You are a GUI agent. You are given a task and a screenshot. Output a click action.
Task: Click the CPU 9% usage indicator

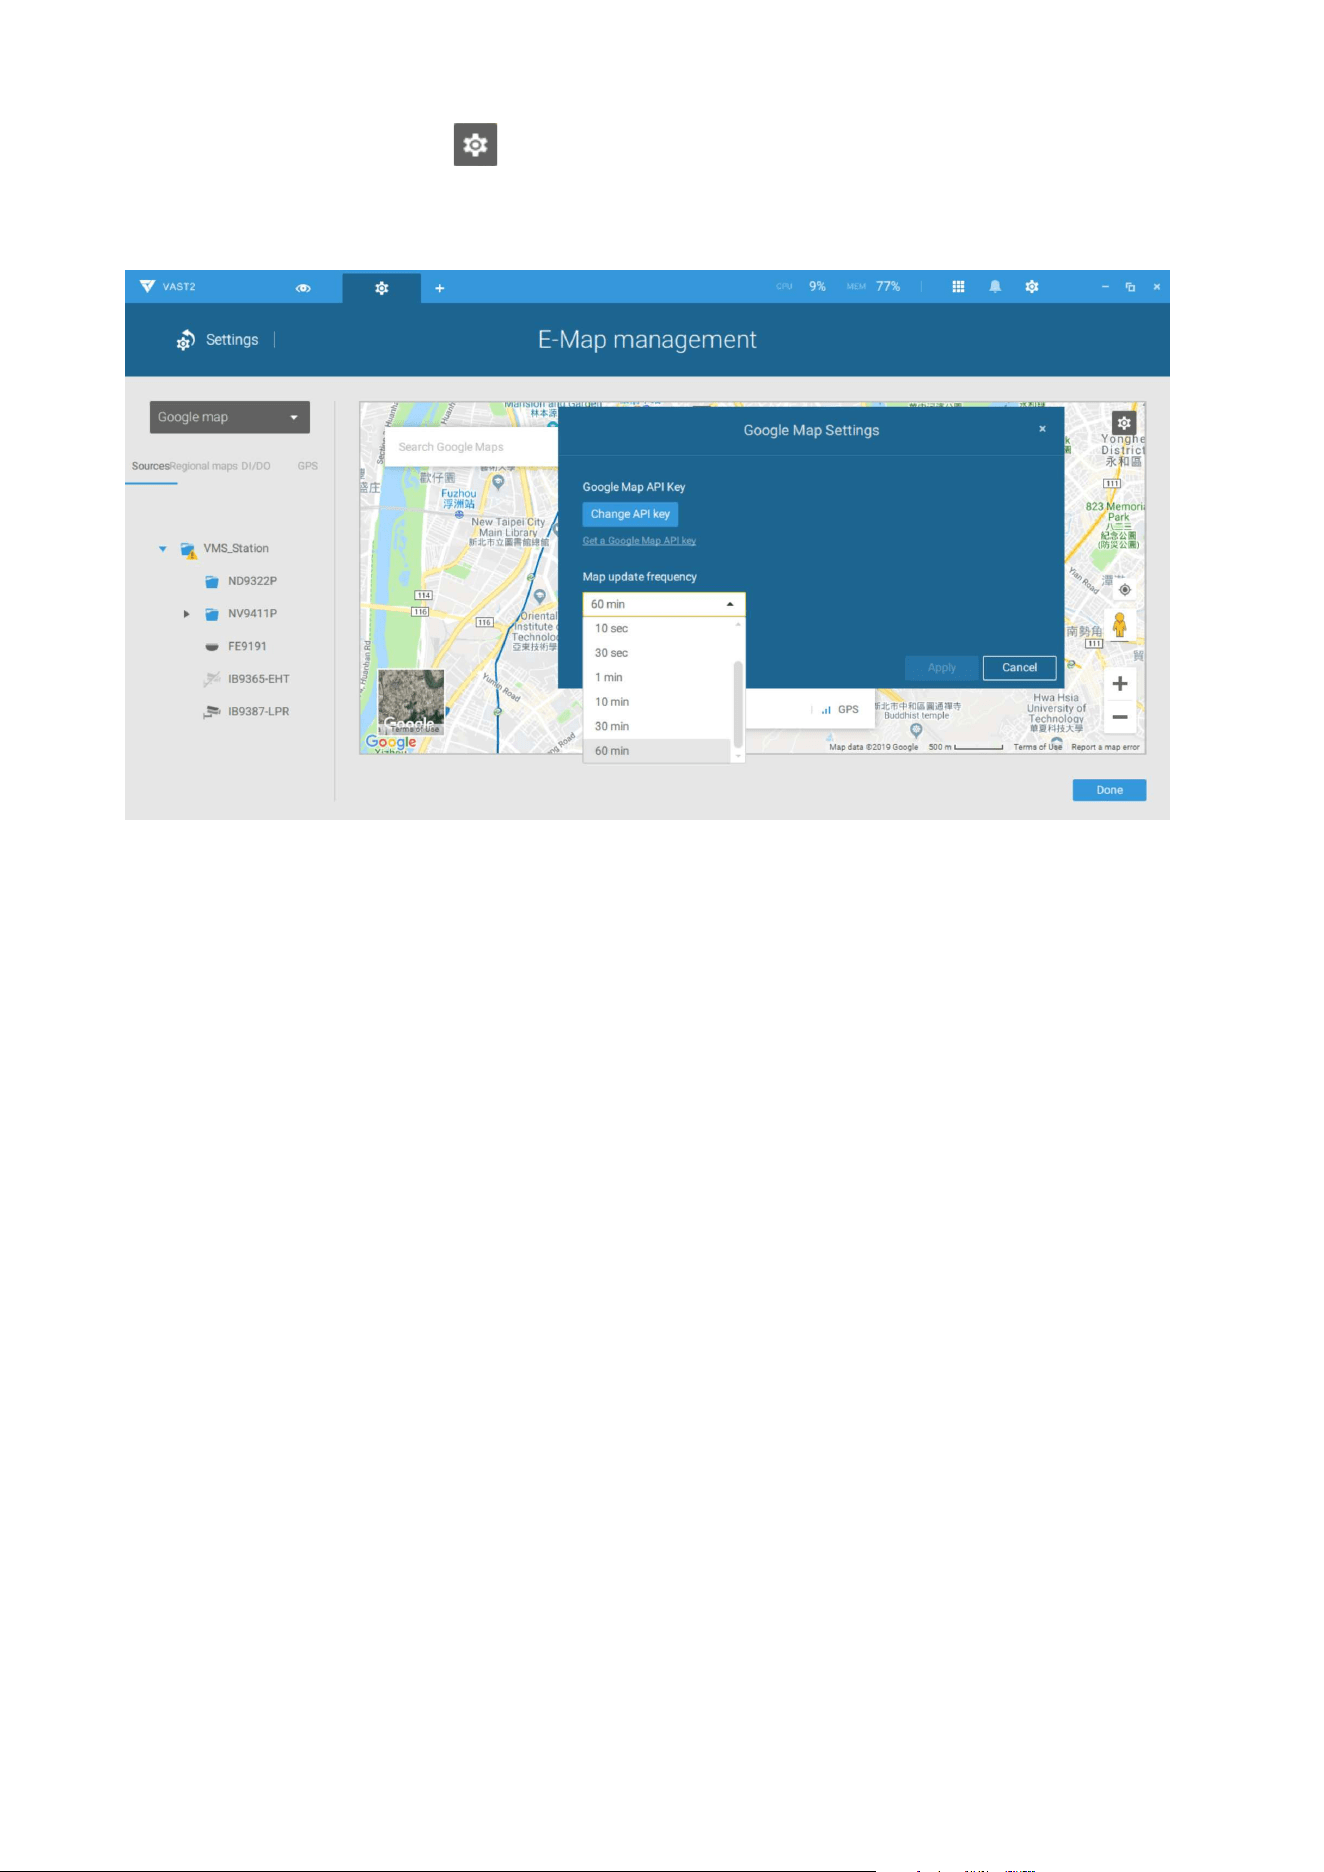(801, 287)
